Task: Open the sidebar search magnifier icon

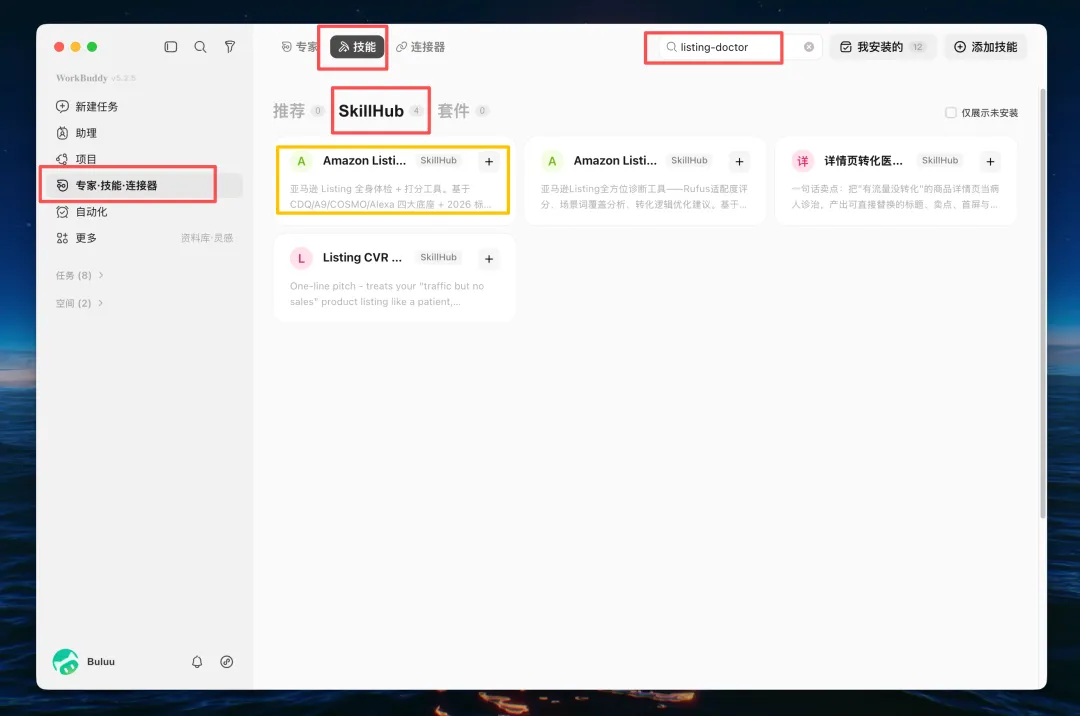Action: coord(200,47)
